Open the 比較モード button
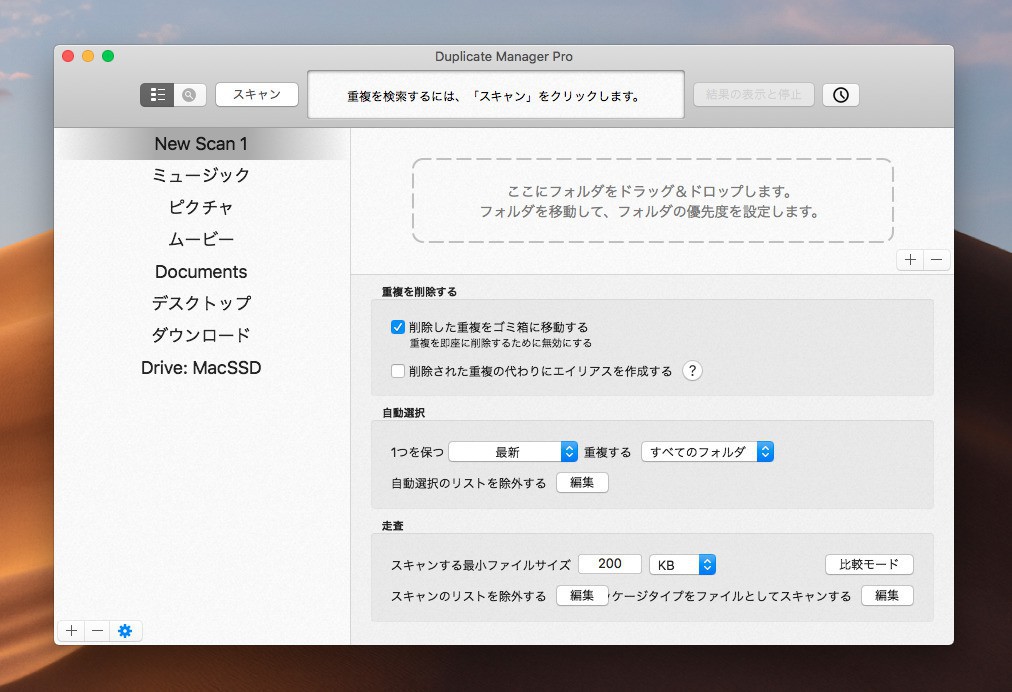 (x=869, y=564)
